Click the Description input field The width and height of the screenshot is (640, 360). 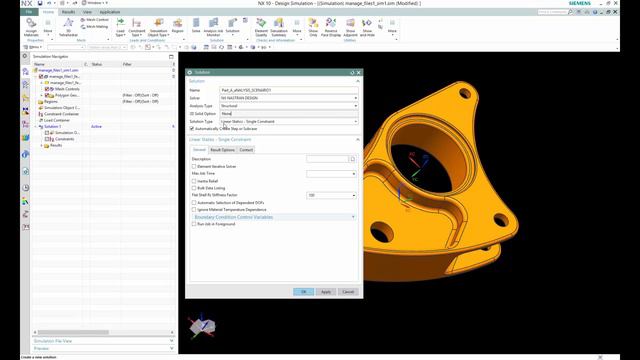tap(327, 159)
